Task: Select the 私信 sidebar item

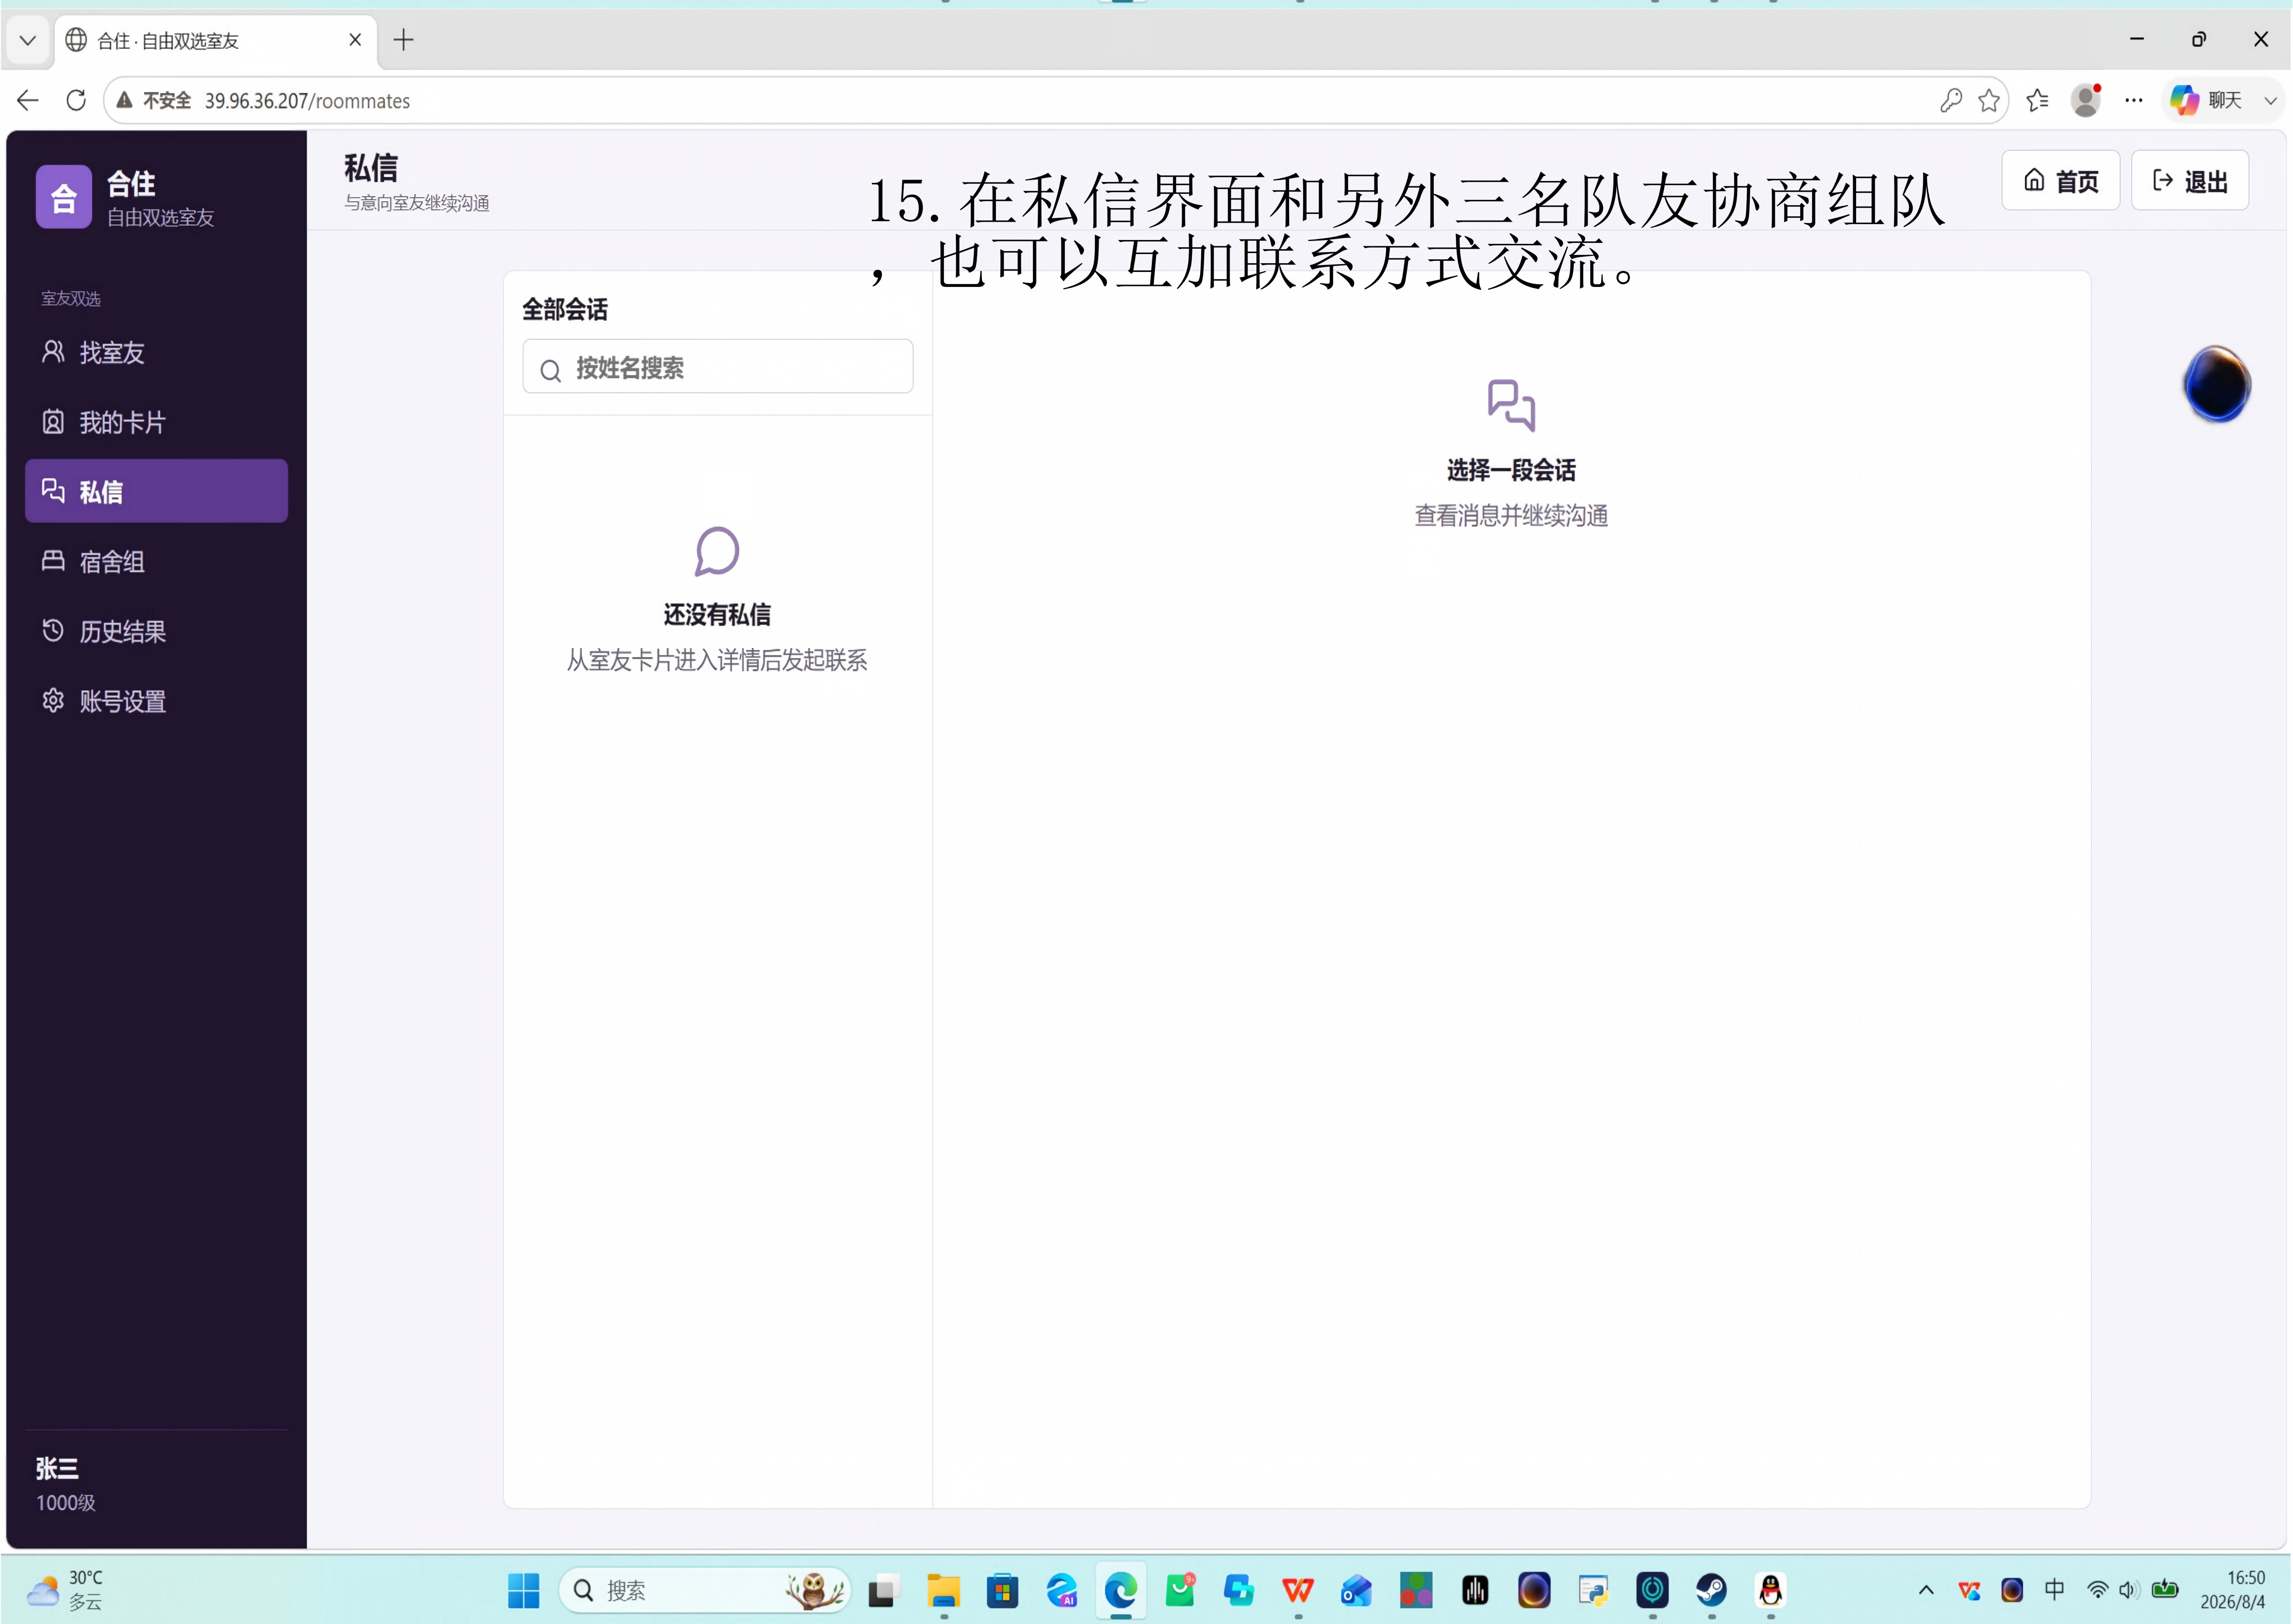Action: point(156,491)
